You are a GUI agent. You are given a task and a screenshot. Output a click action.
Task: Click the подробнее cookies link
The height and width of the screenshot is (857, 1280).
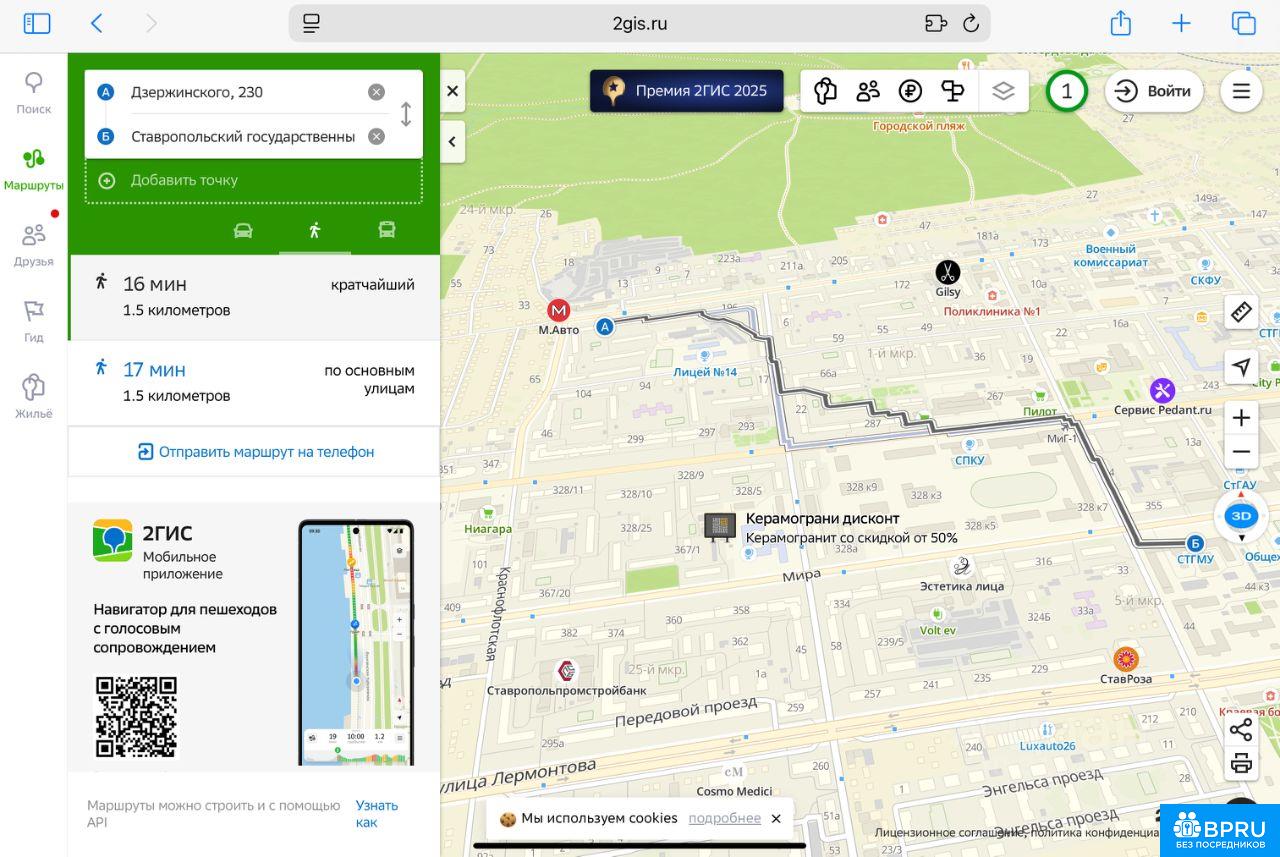pos(724,818)
